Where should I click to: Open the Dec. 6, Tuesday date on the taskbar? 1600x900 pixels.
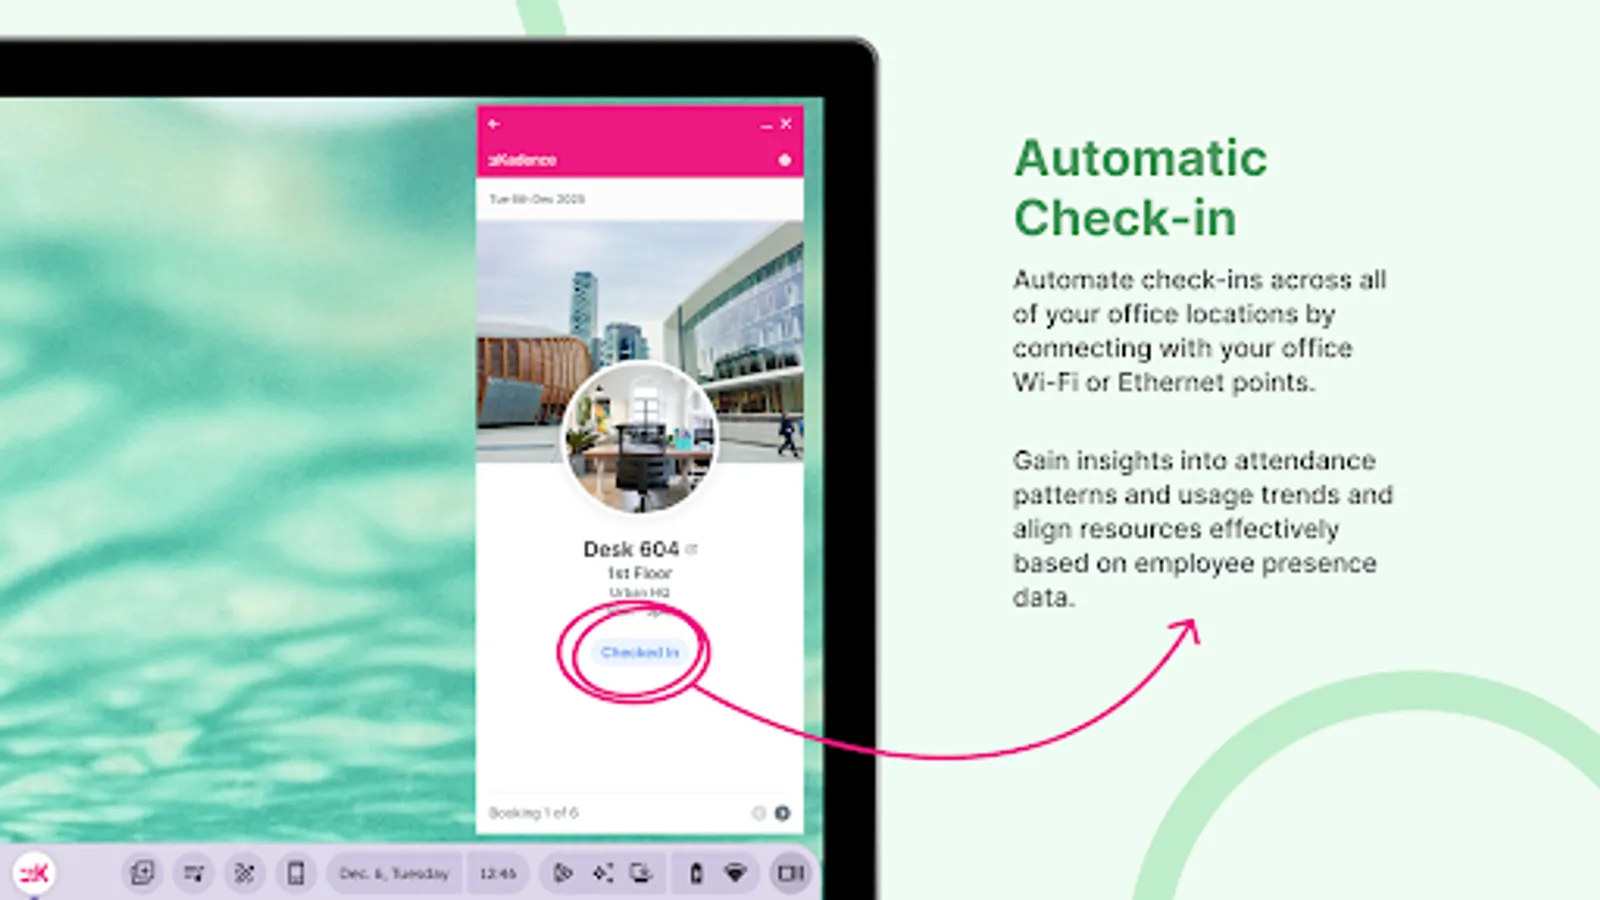coord(394,873)
